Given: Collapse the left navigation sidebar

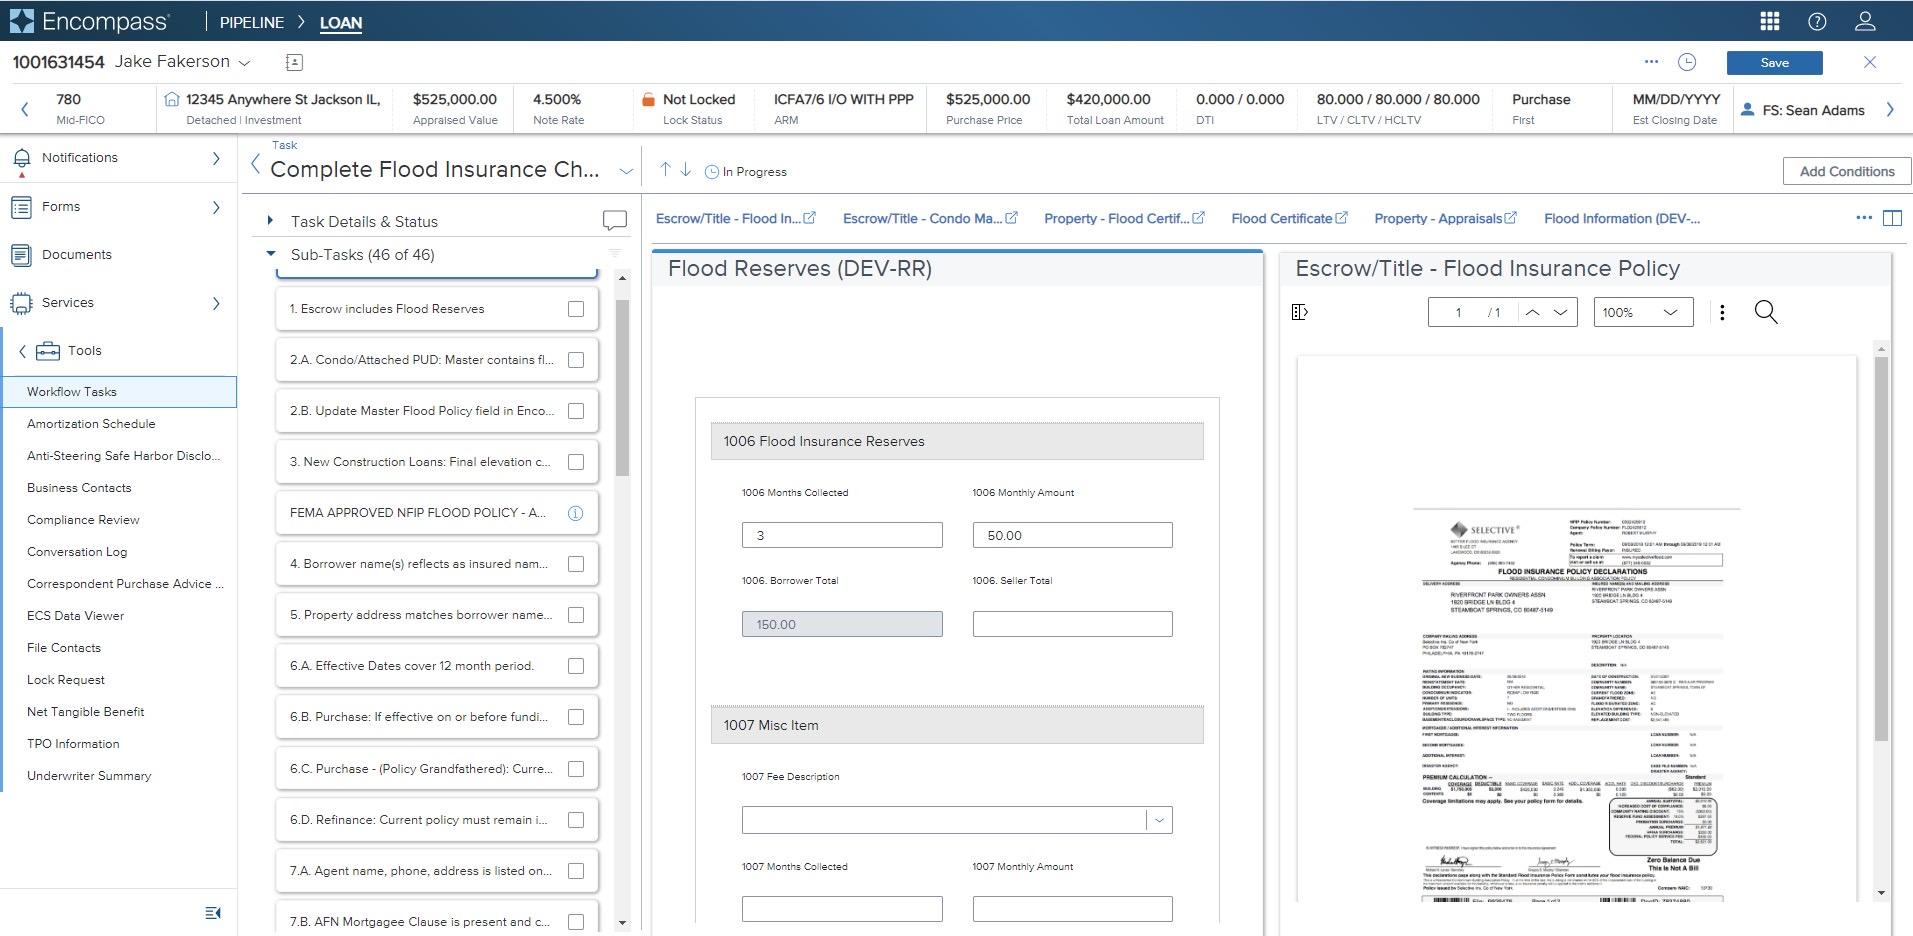Looking at the screenshot, I should pyautogui.click(x=213, y=913).
